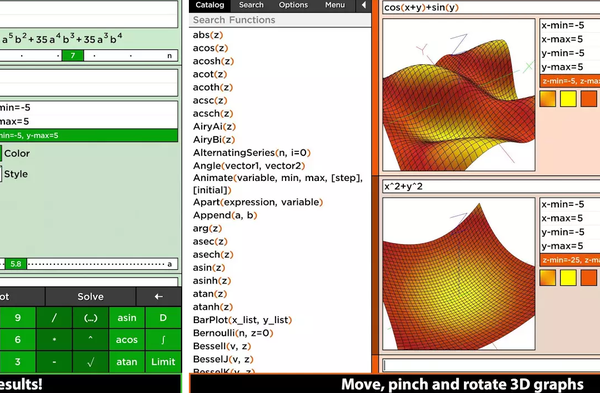Tap the 3 key
This screenshot has width=600, height=393.
click(x=18, y=361)
